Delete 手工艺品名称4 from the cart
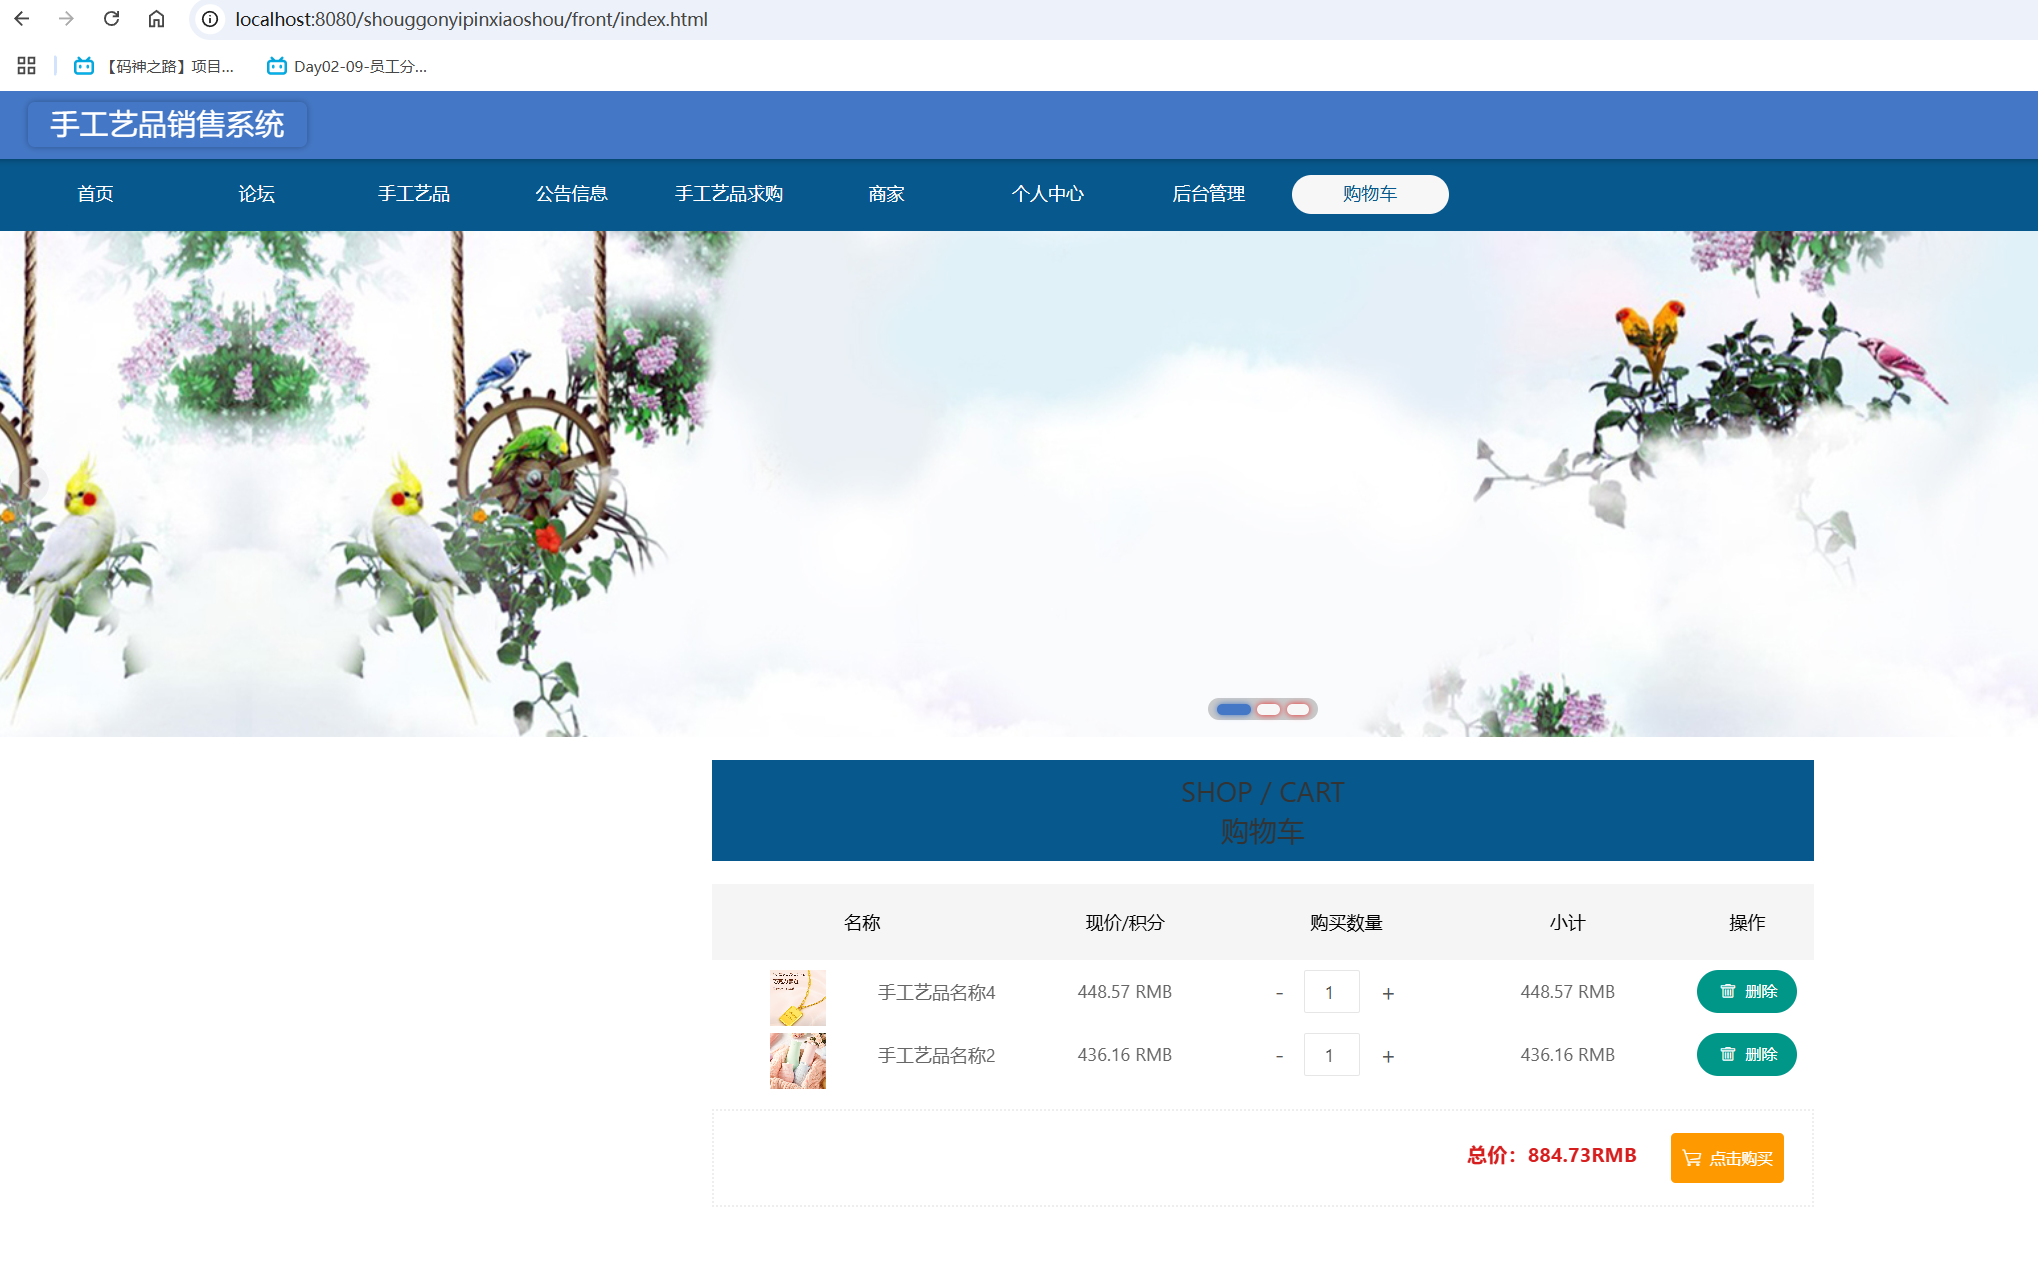The width and height of the screenshot is (2038, 1265). pyautogui.click(x=1746, y=991)
